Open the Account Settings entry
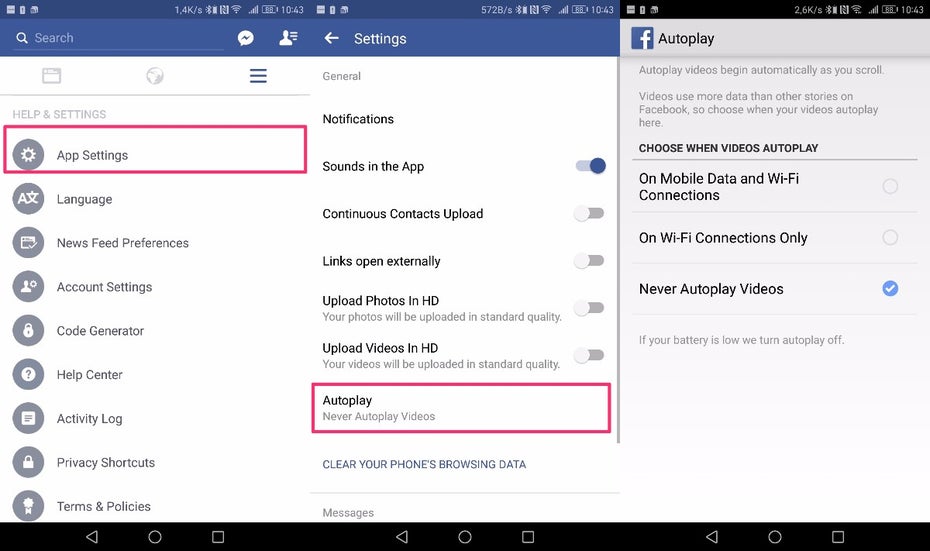The height and width of the screenshot is (551, 930). pos(155,286)
